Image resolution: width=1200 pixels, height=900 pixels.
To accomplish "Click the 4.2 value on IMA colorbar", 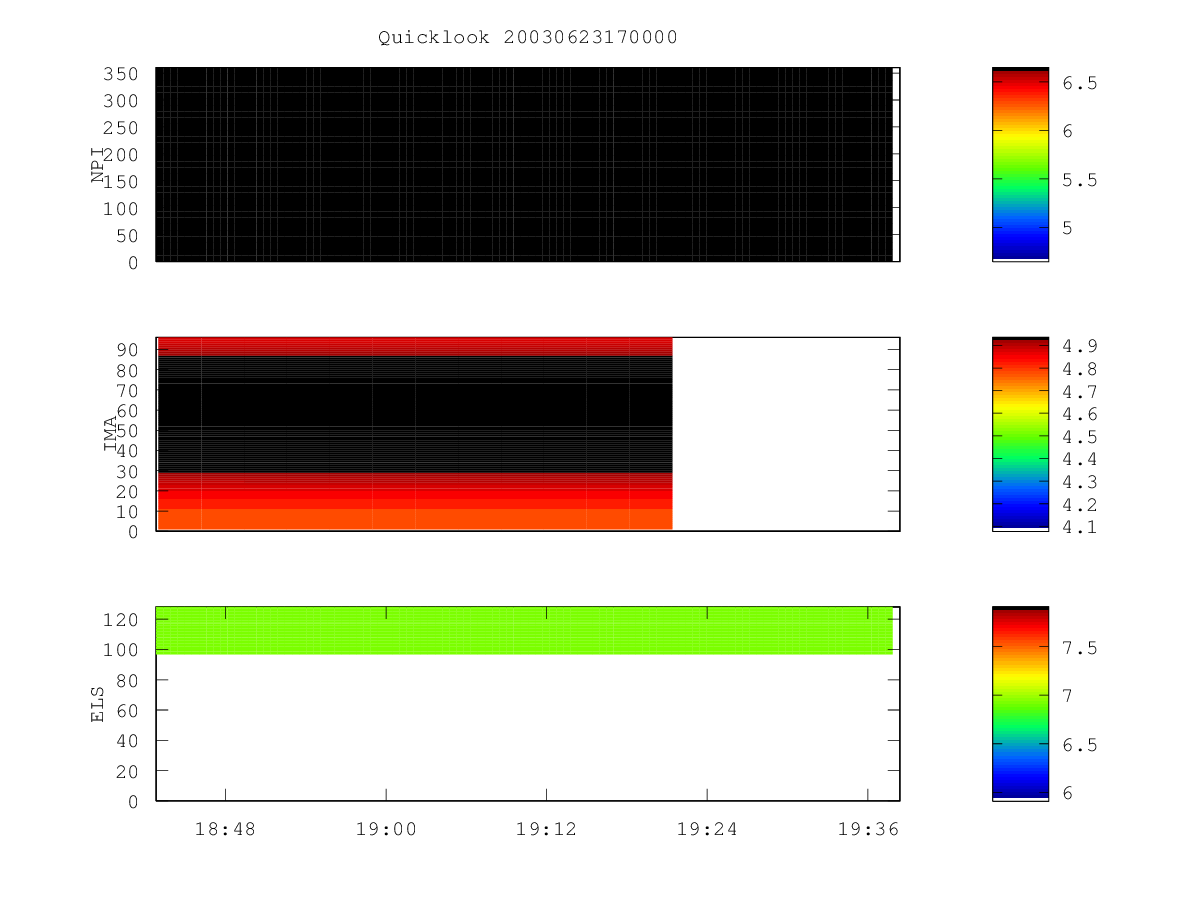I will click(x=1080, y=505).
